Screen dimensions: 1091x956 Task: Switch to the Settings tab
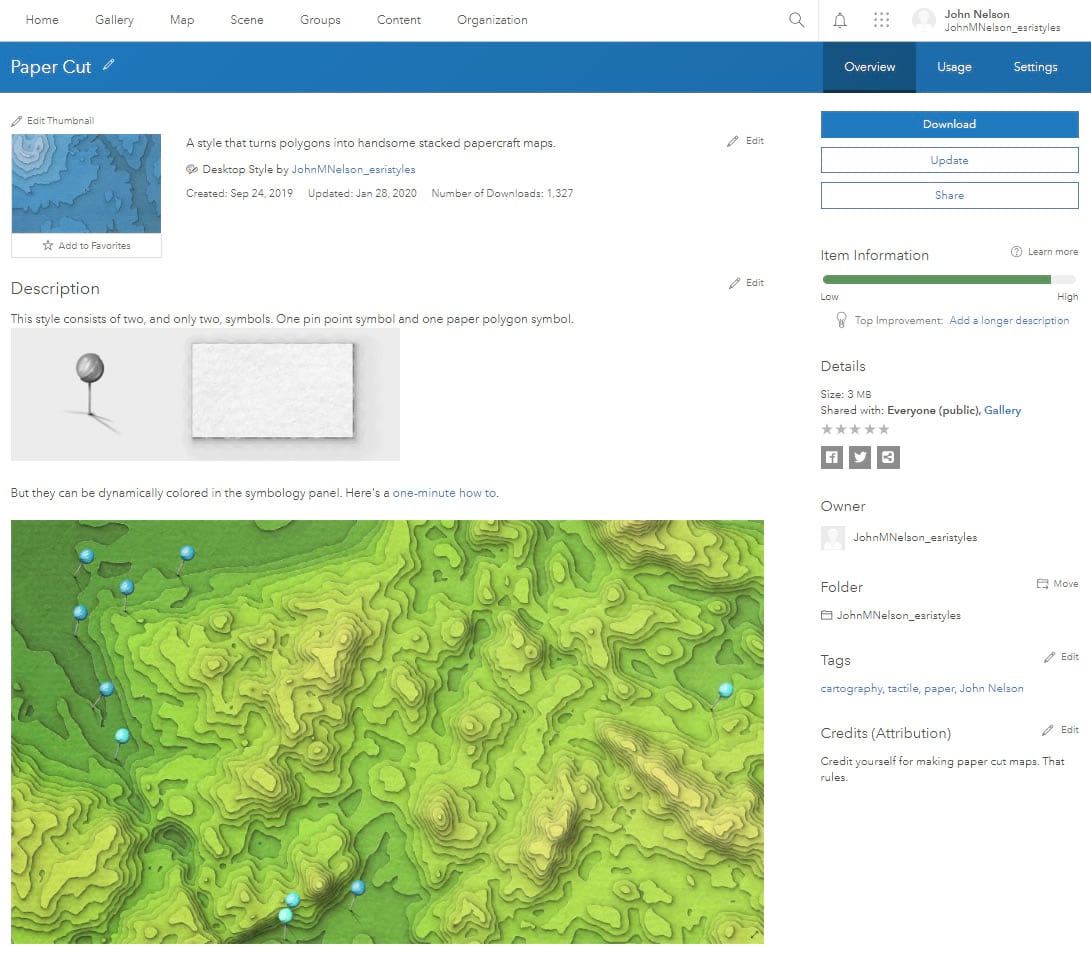[x=1035, y=67]
